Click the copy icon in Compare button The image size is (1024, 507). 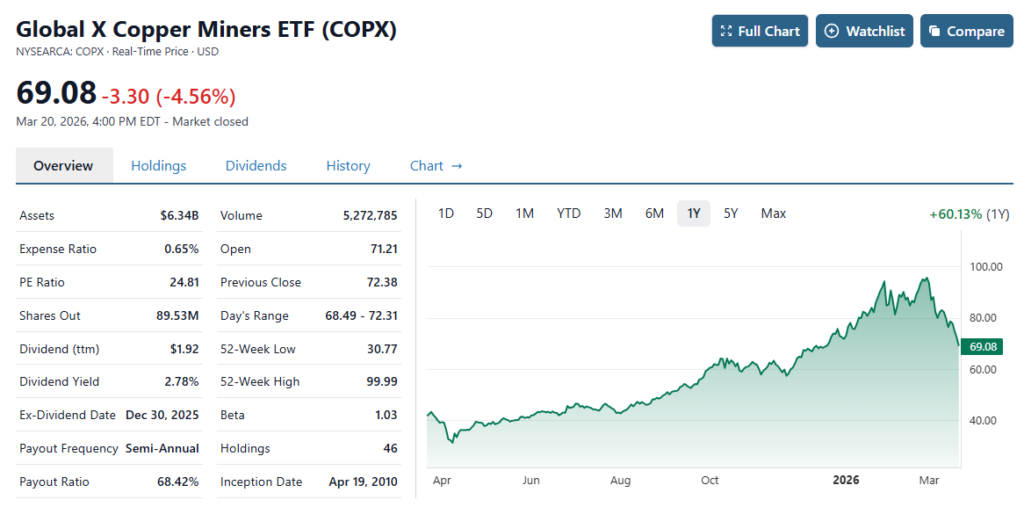click(934, 31)
